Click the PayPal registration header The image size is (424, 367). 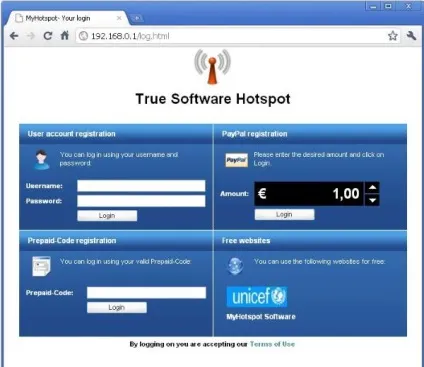[x=254, y=134]
